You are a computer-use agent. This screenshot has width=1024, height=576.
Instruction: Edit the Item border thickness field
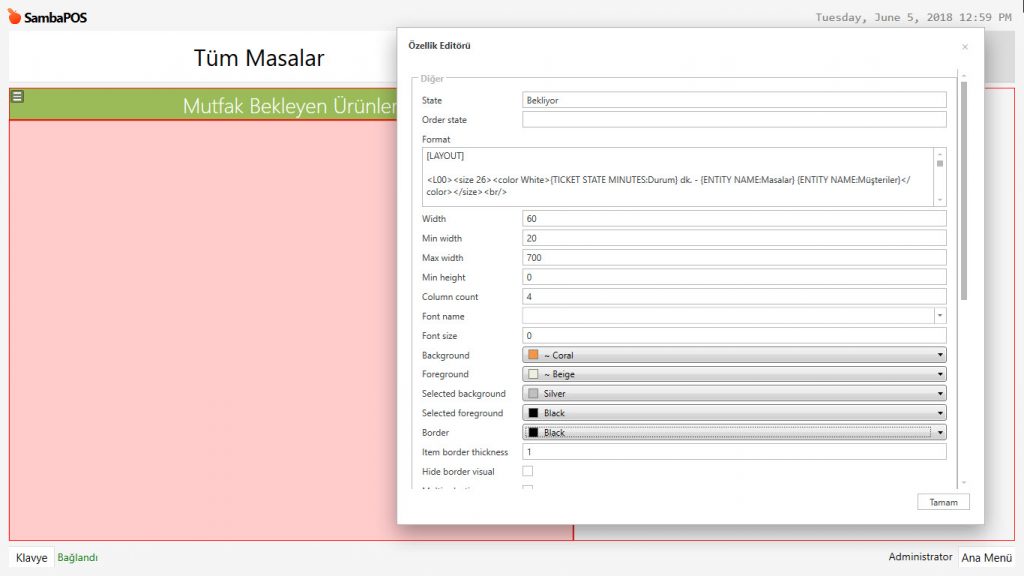[734, 452]
